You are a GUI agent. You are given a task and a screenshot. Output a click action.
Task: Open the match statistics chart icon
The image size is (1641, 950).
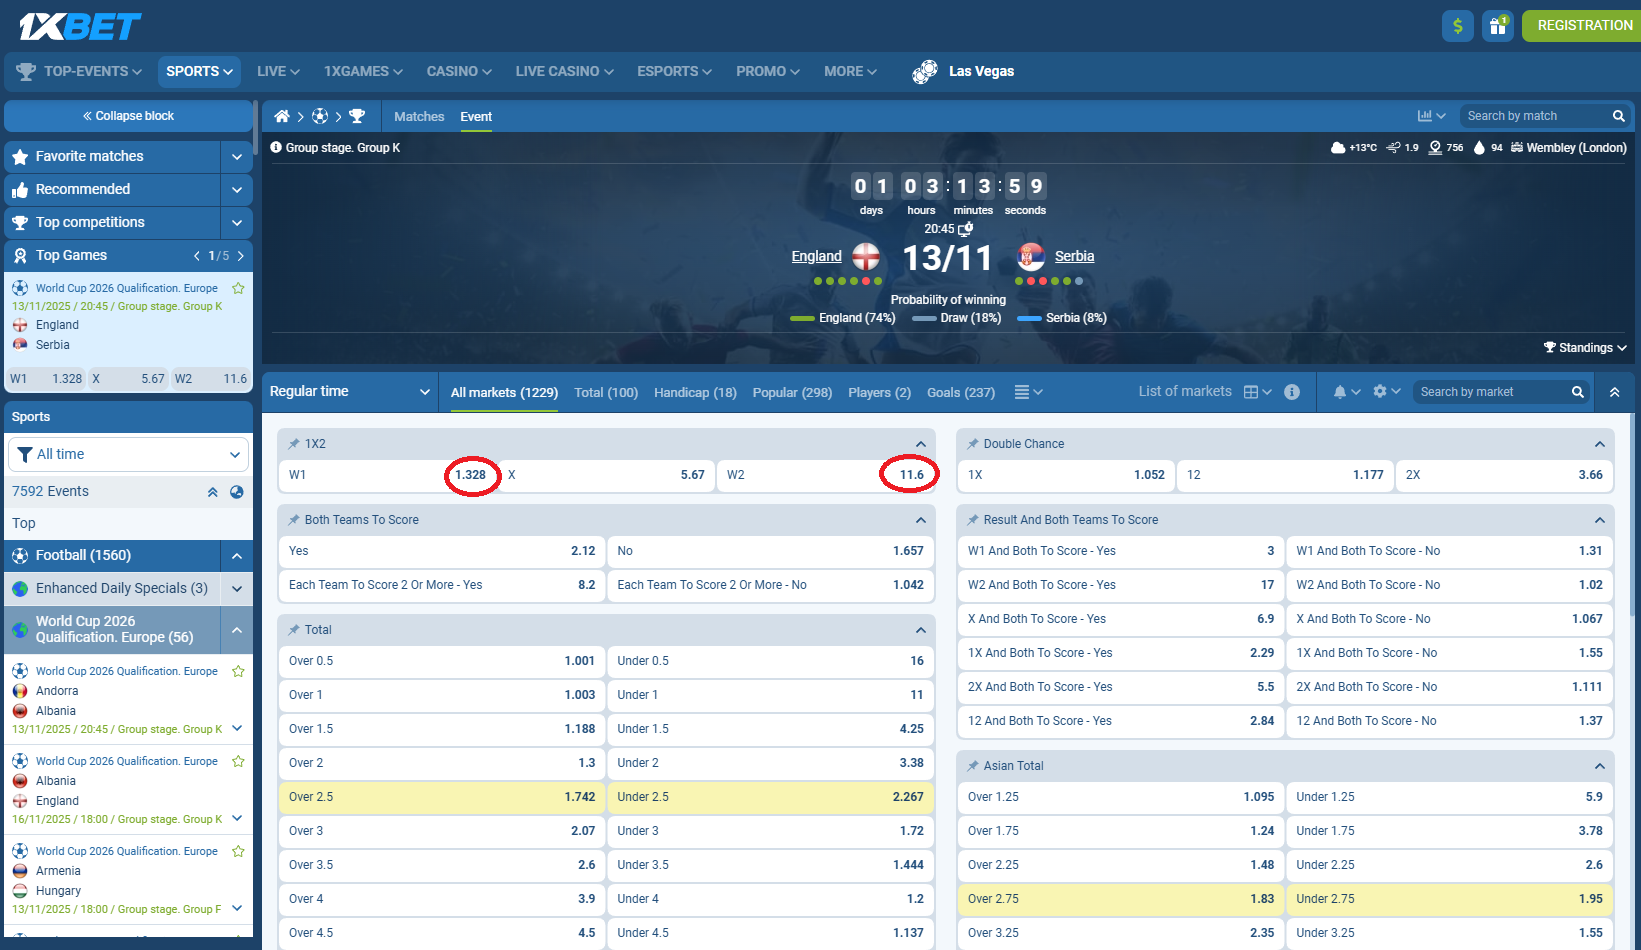pyautogui.click(x=1425, y=115)
